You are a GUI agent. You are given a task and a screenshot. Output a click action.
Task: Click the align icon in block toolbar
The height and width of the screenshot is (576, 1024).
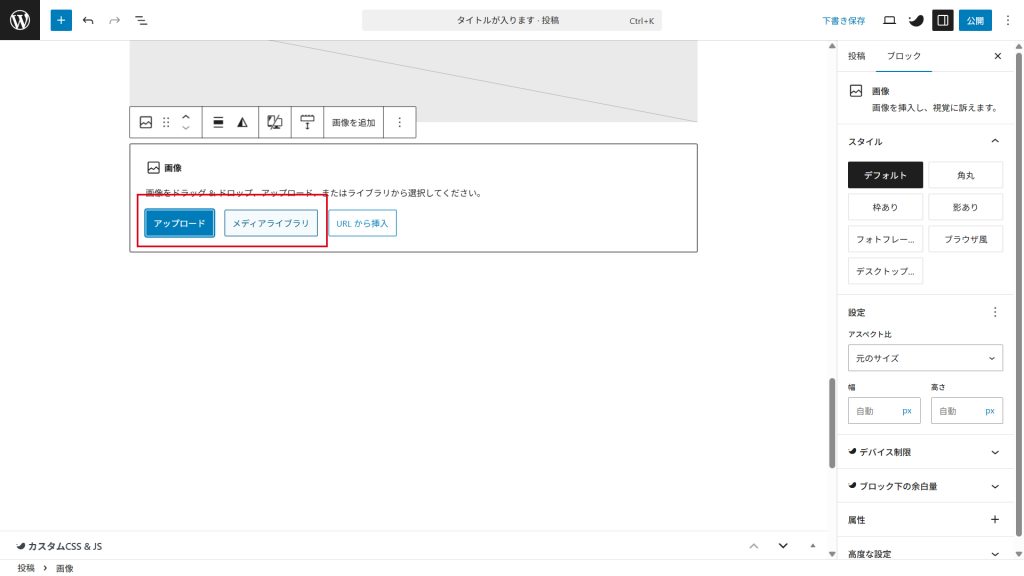(218, 122)
